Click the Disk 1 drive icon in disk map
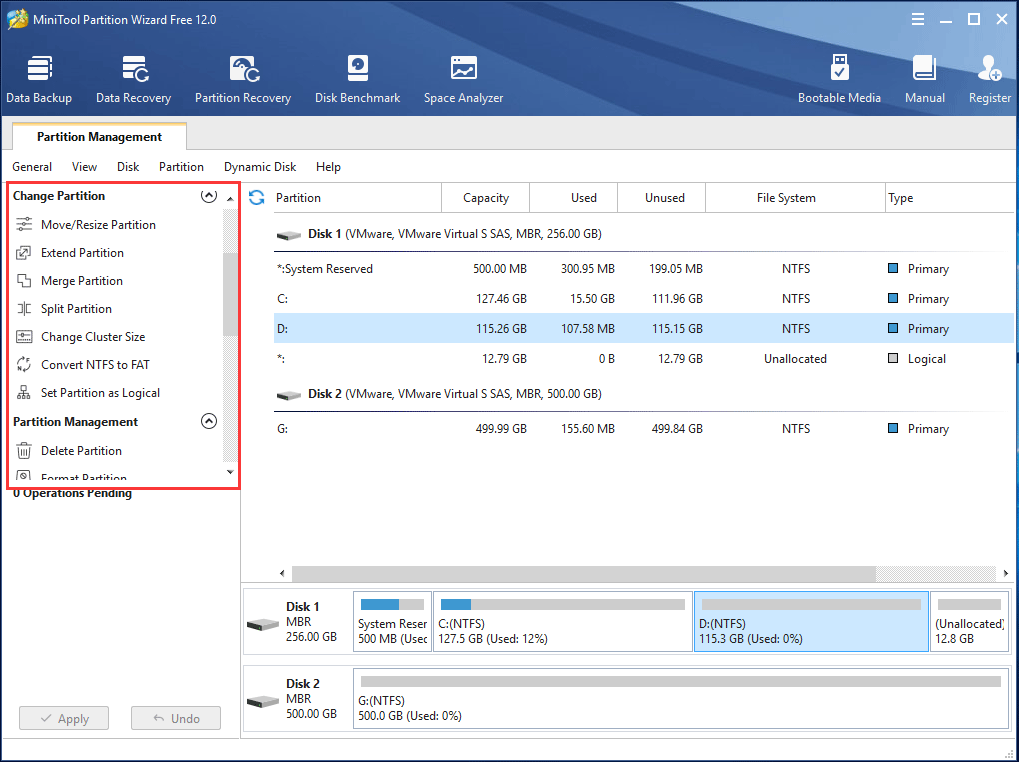Screen dimensions: 1019x762 coord(263,624)
